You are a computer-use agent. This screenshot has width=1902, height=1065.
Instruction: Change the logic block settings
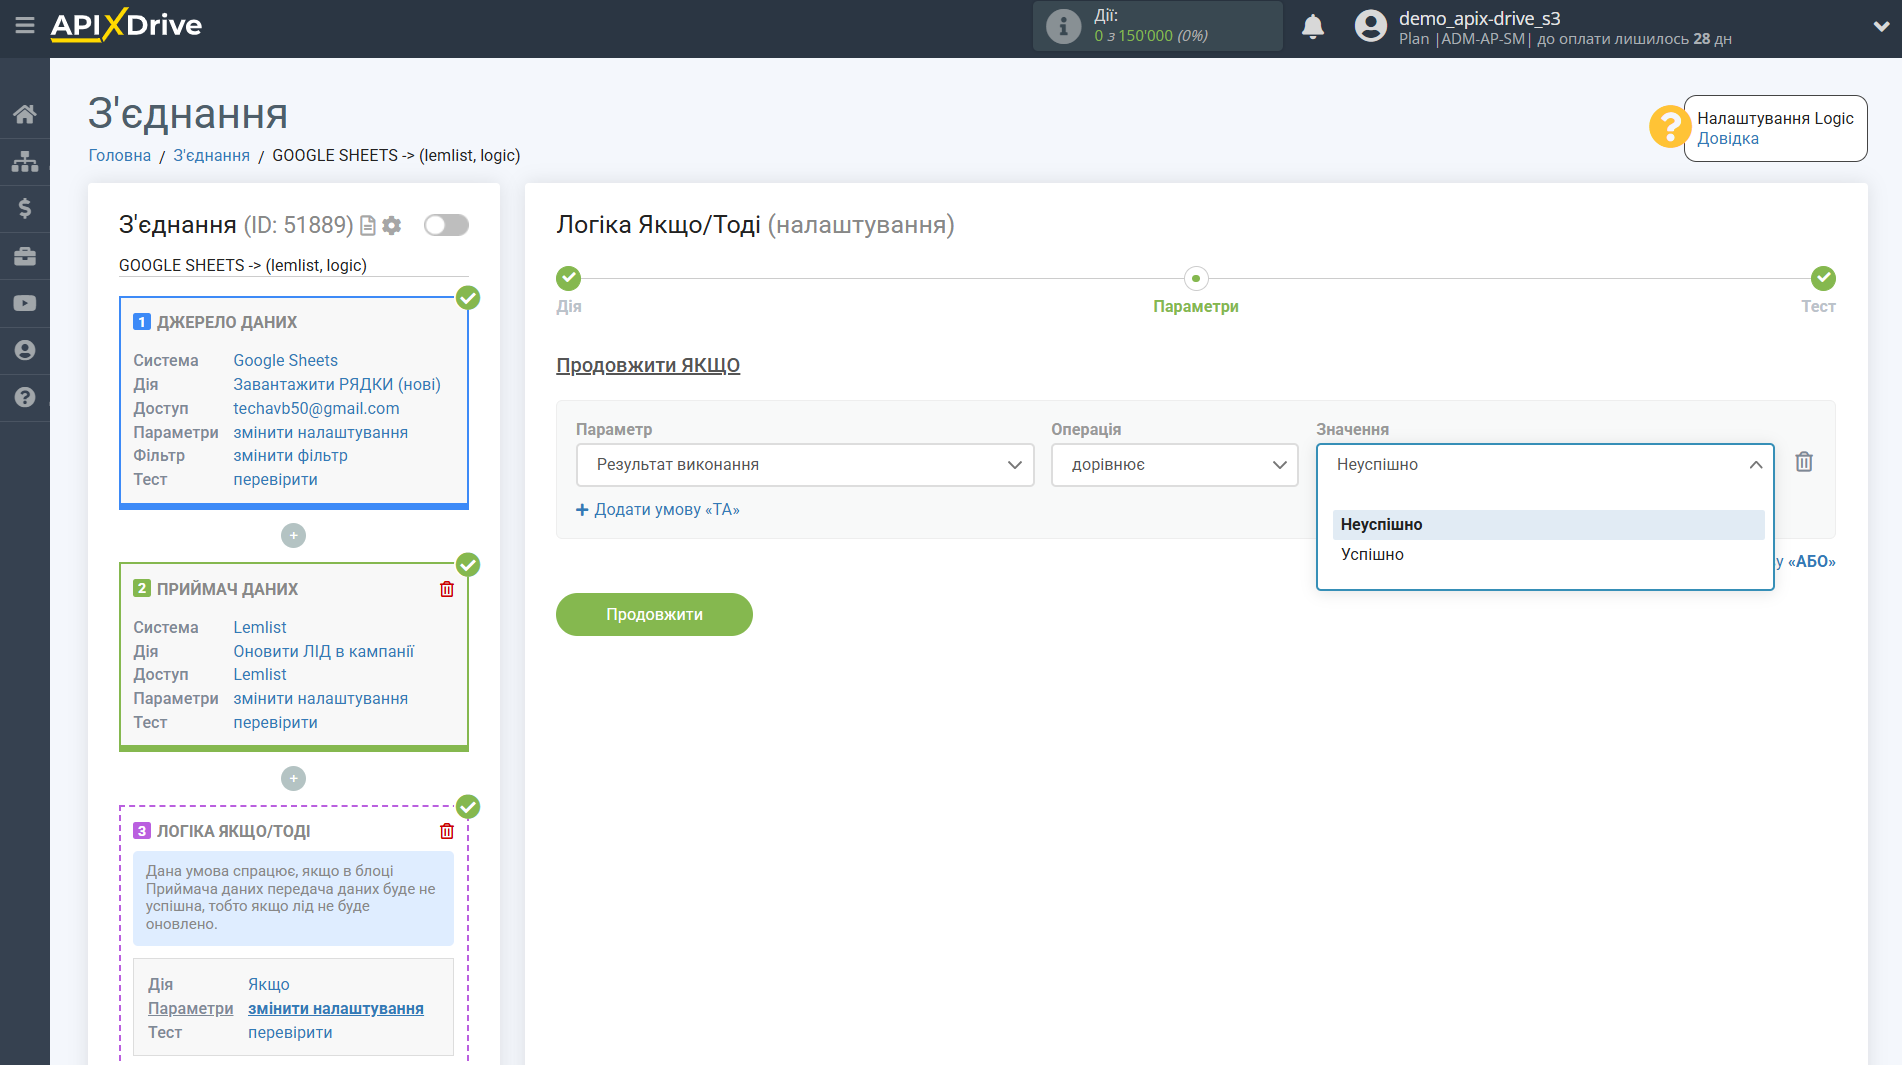tap(336, 1009)
